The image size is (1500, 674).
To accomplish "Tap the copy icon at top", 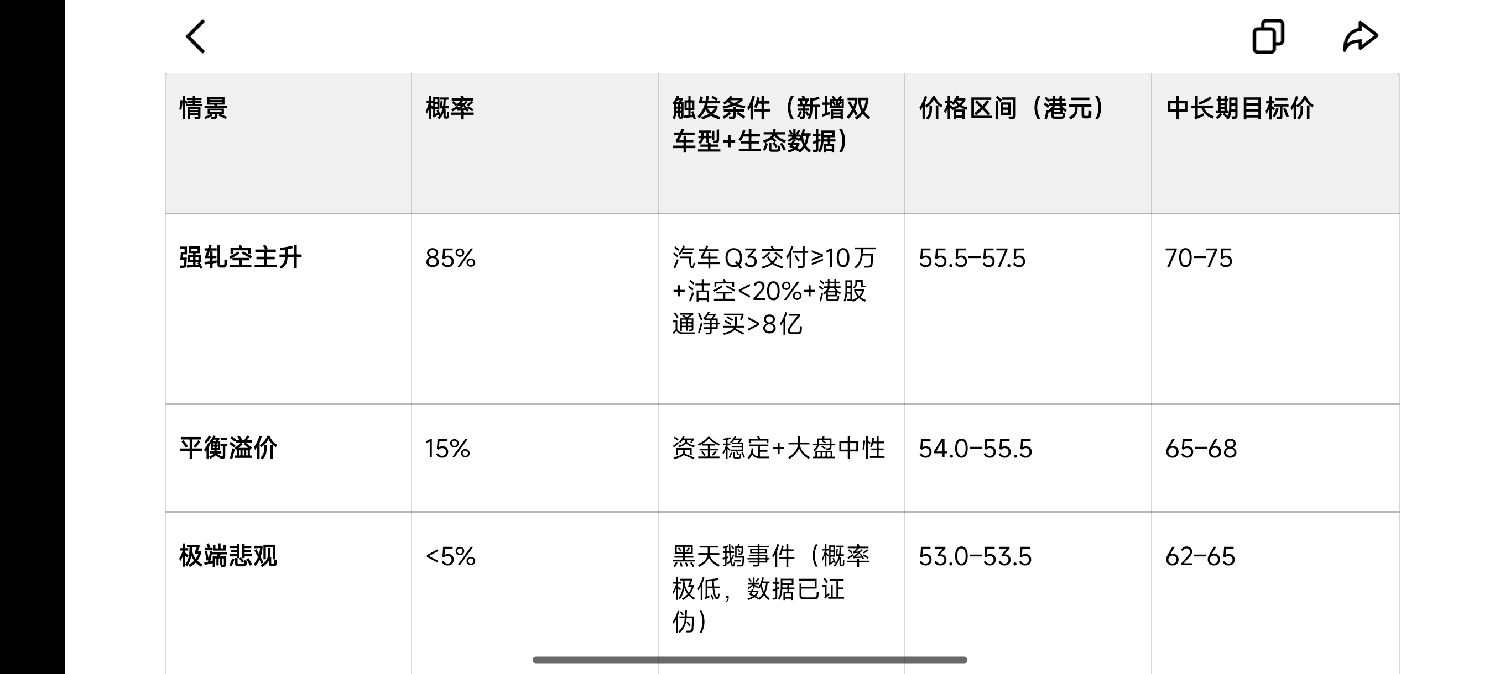I will click(x=1268, y=37).
